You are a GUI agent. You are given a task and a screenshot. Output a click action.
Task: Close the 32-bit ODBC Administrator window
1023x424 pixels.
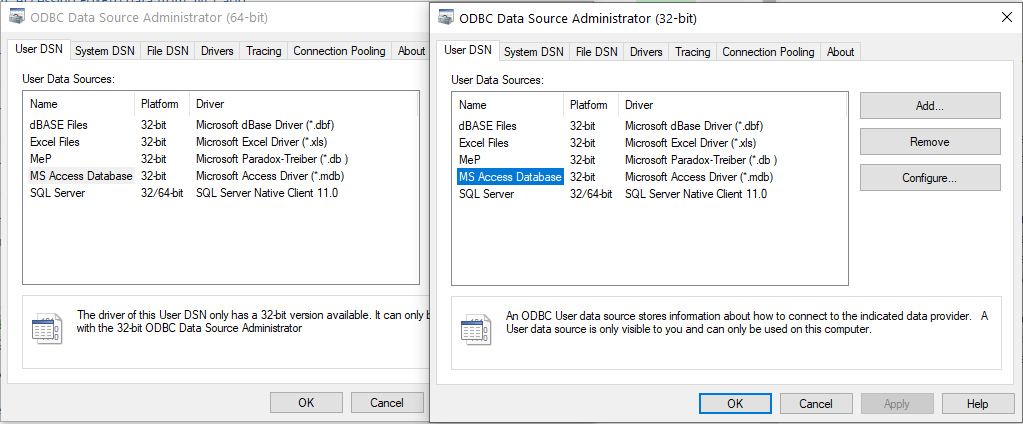click(x=1005, y=17)
